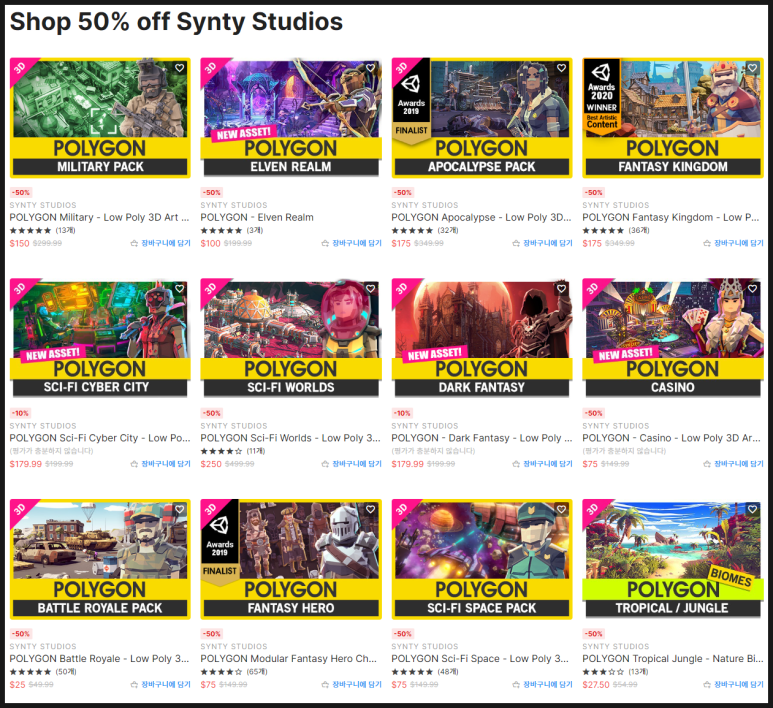Add POLYGON Apocalypse to cart
Screen dimensions: 773x708
542,243
